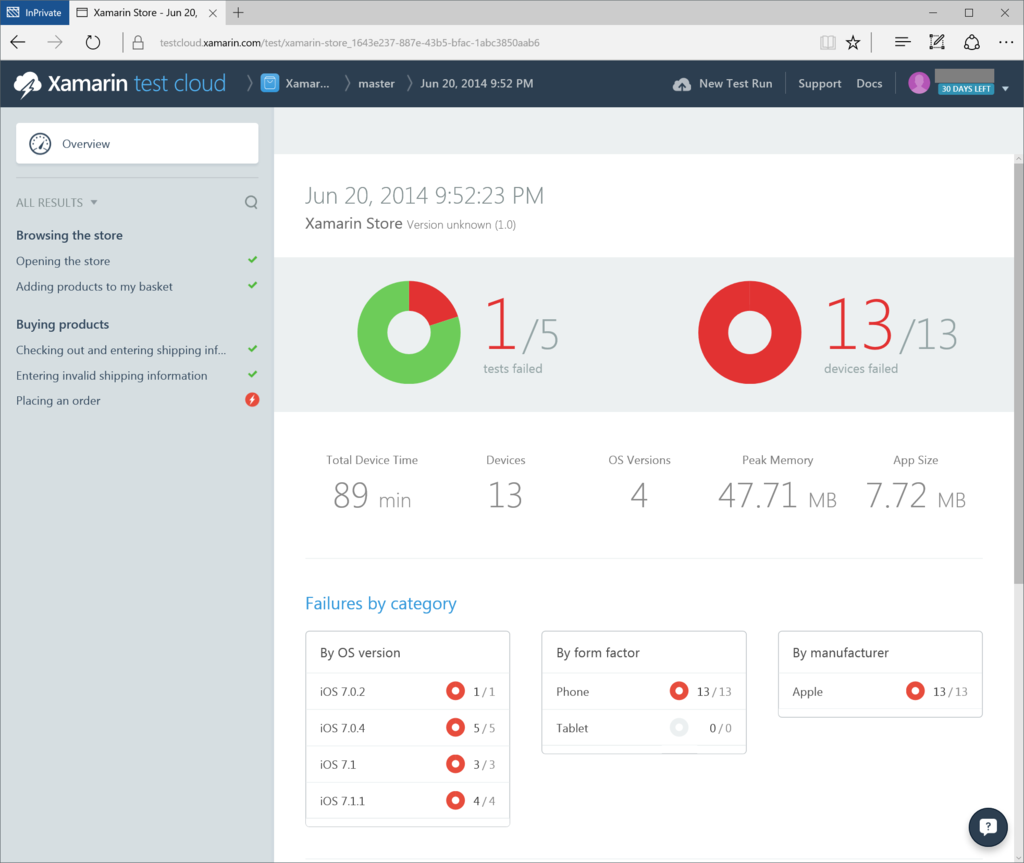Click the 7.72 MB App Size value
Viewport: 1024px width, 863px height.
915,495
